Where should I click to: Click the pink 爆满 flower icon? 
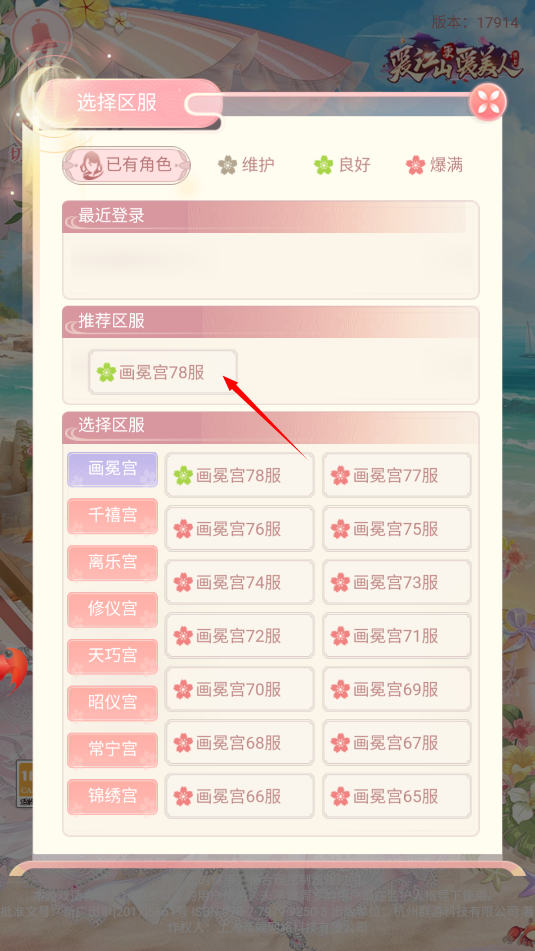coord(416,165)
